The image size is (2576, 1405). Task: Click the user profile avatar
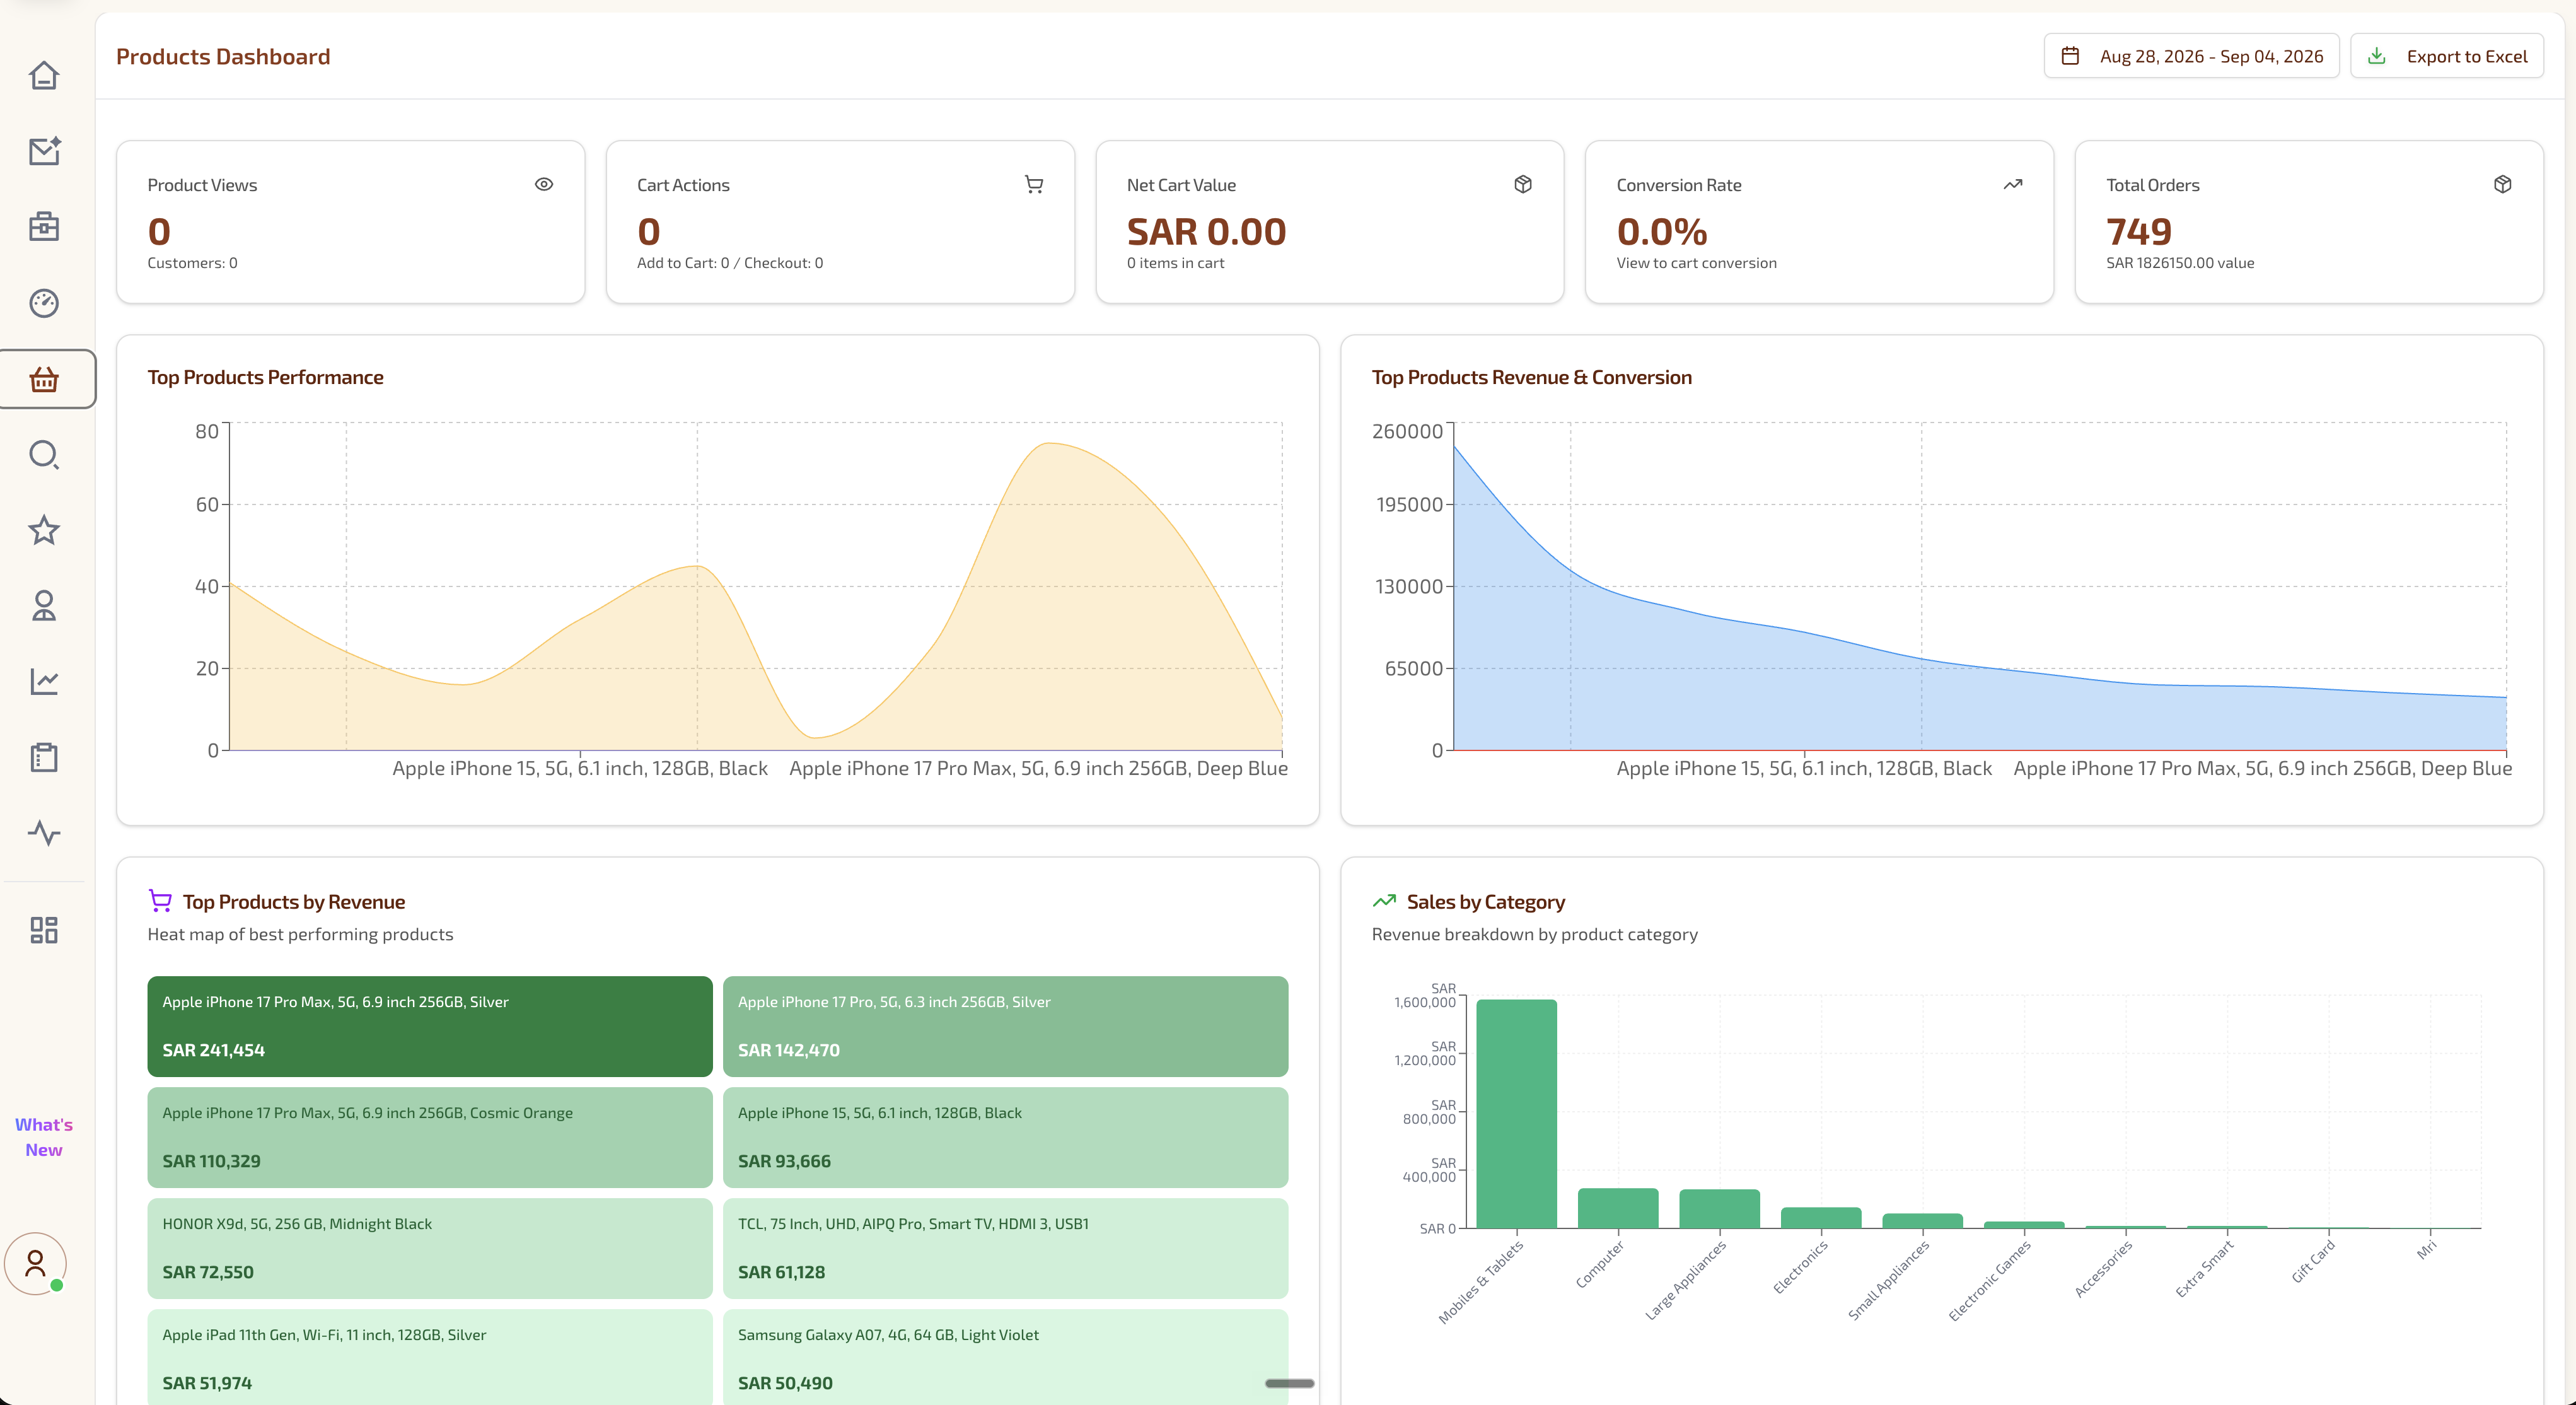coord(36,1264)
